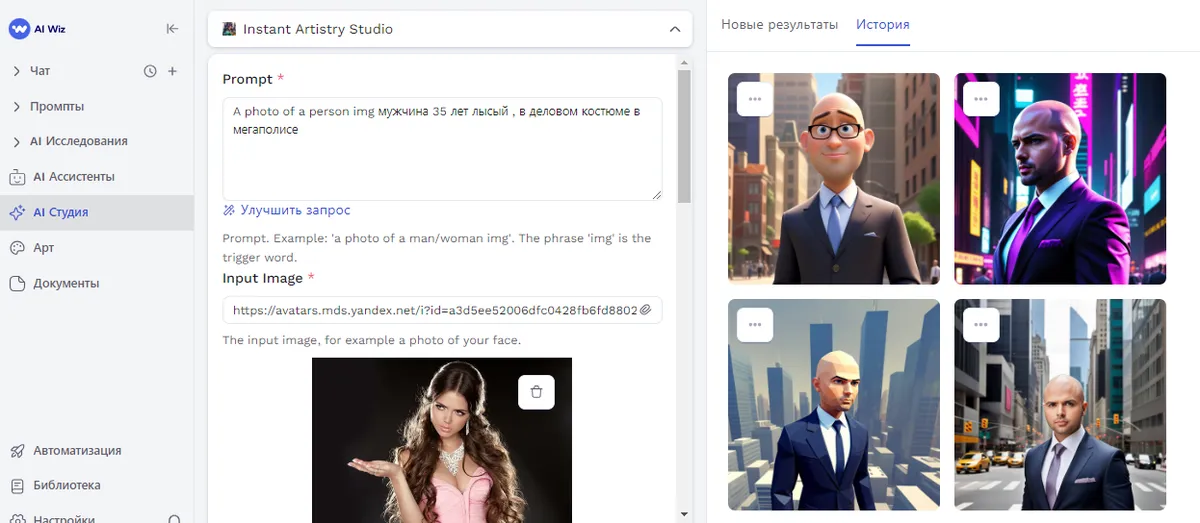Click the AI Wiz logo icon
The image size is (1200, 523).
click(19, 29)
